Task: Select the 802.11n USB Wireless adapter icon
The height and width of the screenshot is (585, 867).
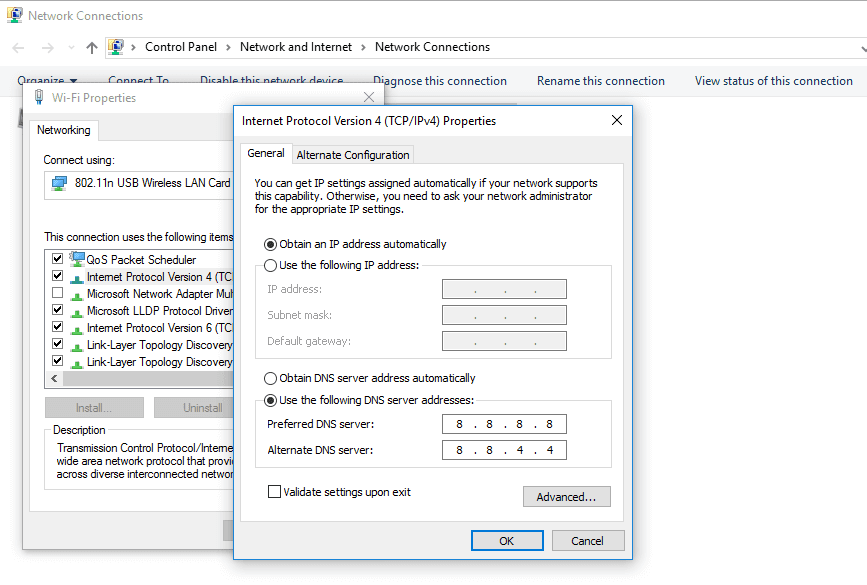Action: [x=59, y=183]
